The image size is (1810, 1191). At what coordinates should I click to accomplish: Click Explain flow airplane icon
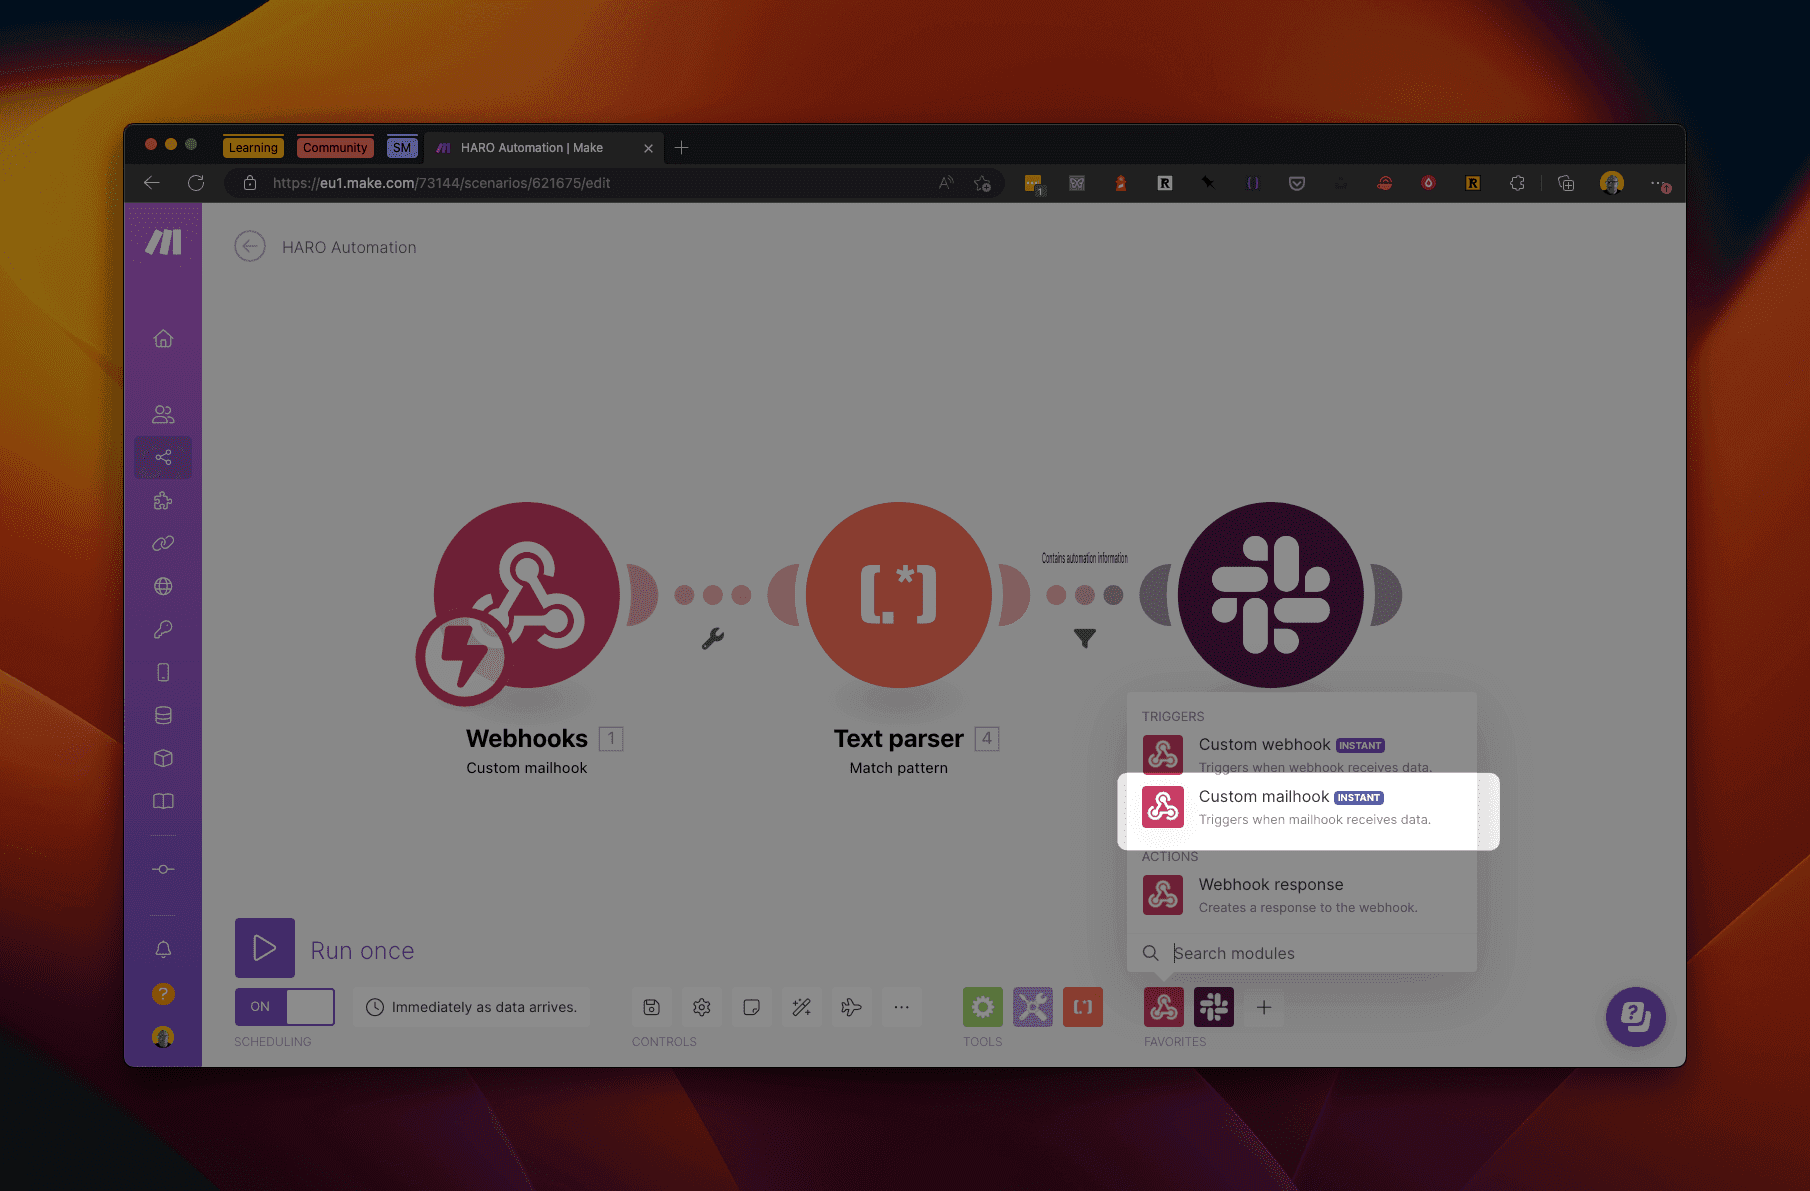point(852,1007)
